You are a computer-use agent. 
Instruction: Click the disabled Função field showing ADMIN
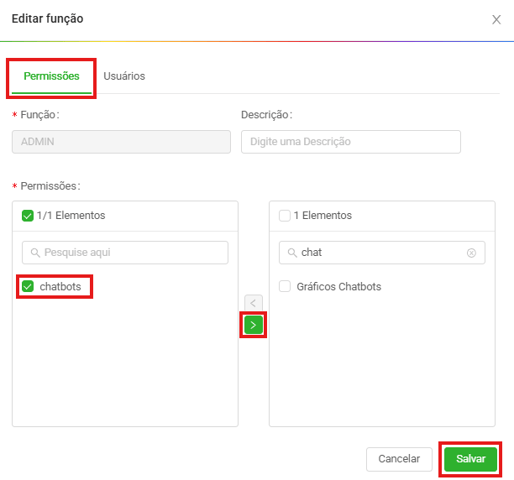tap(121, 142)
